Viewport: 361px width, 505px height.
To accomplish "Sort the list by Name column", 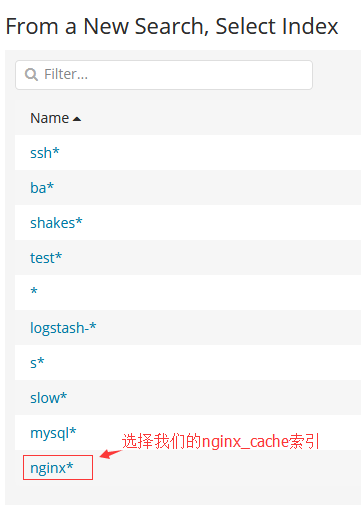I will [50, 118].
